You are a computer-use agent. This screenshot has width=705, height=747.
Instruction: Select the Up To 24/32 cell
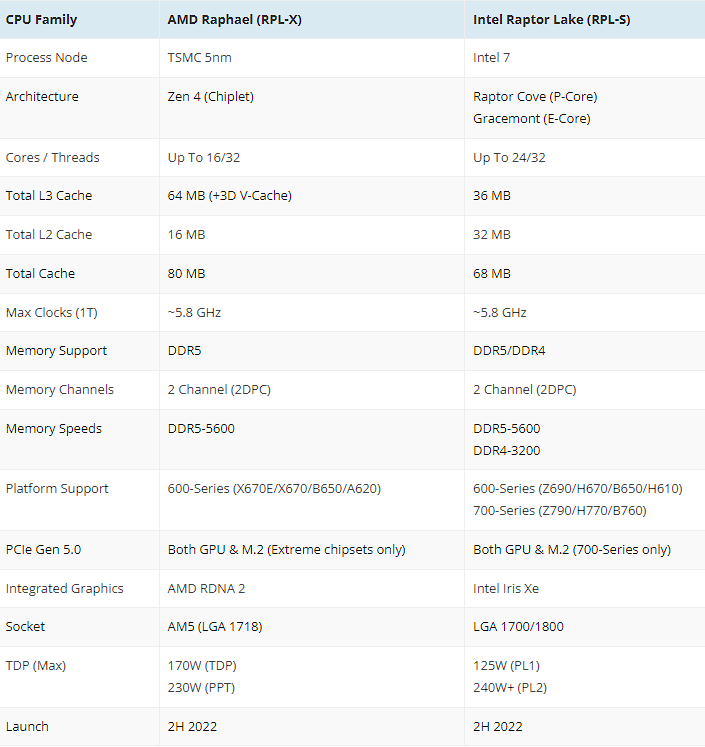click(x=509, y=157)
